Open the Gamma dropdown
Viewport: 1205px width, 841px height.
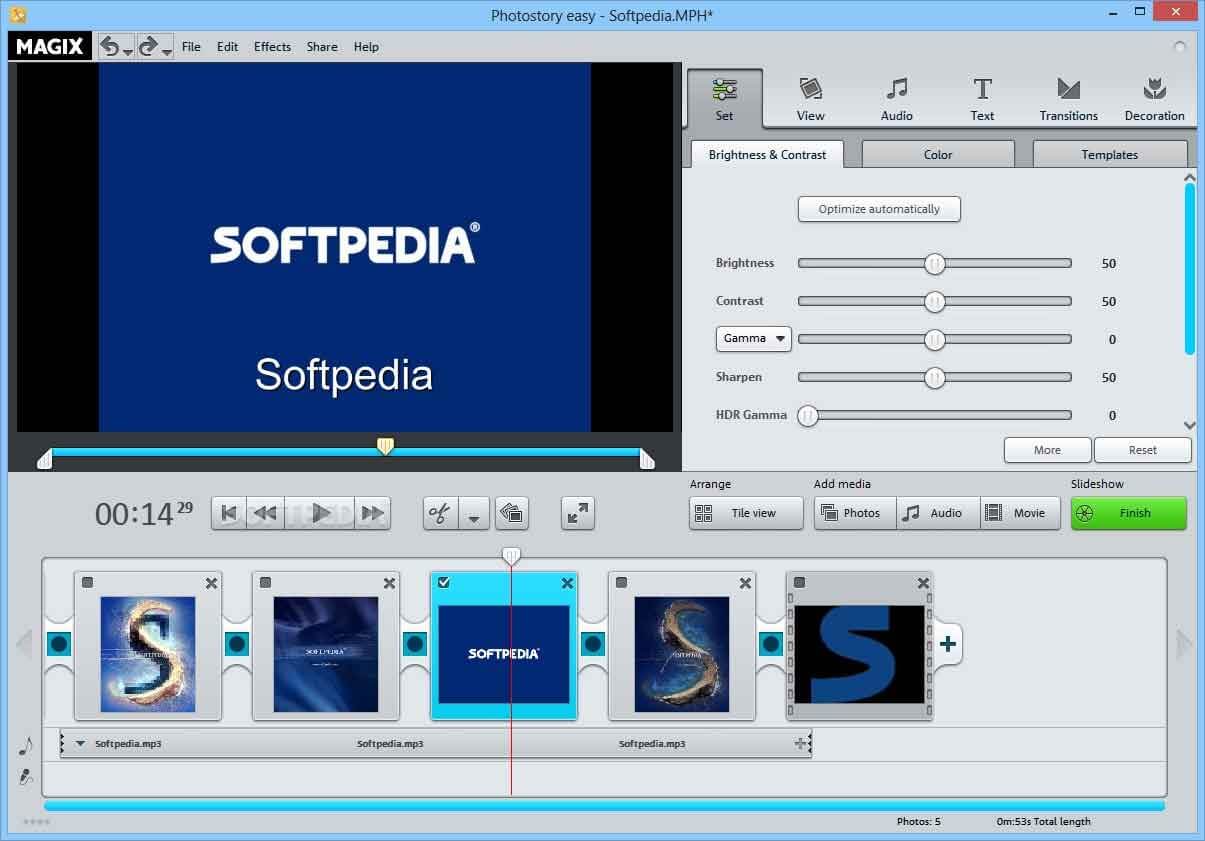point(753,339)
